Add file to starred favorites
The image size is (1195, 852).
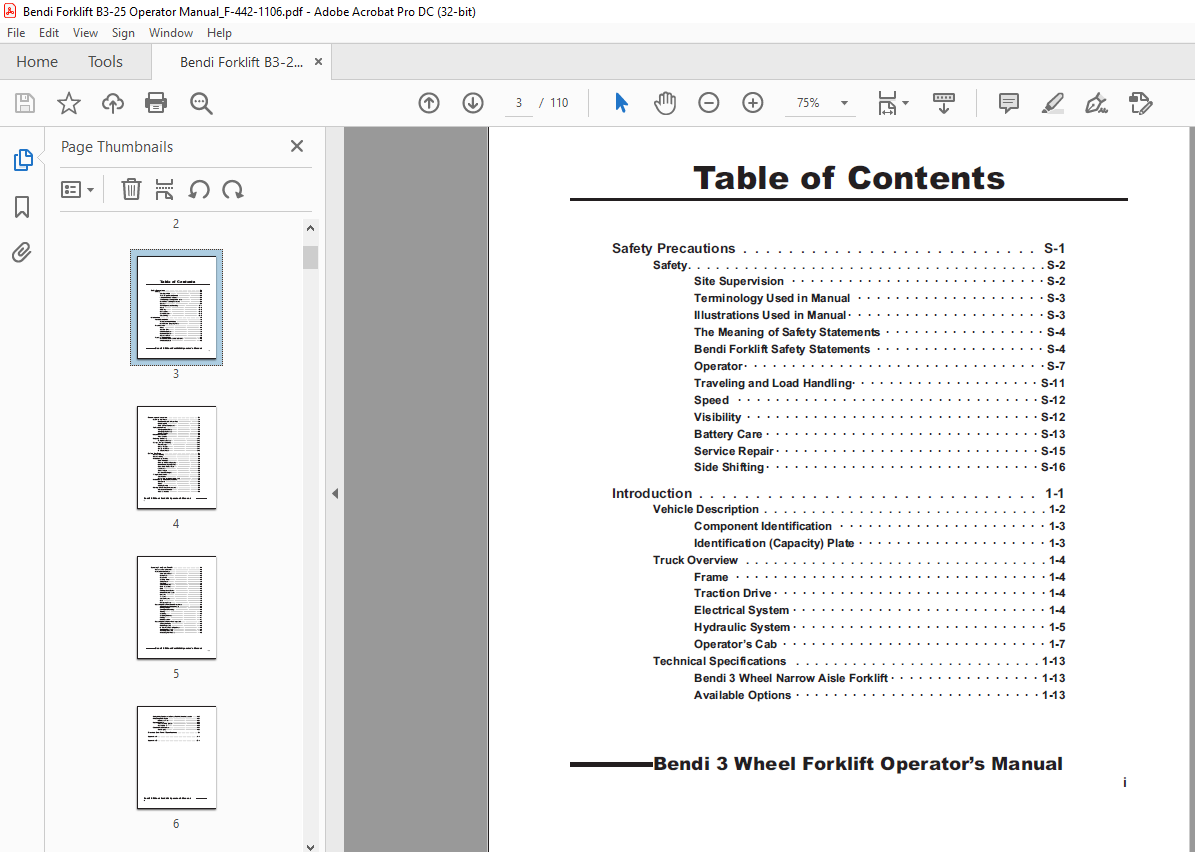(69, 103)
